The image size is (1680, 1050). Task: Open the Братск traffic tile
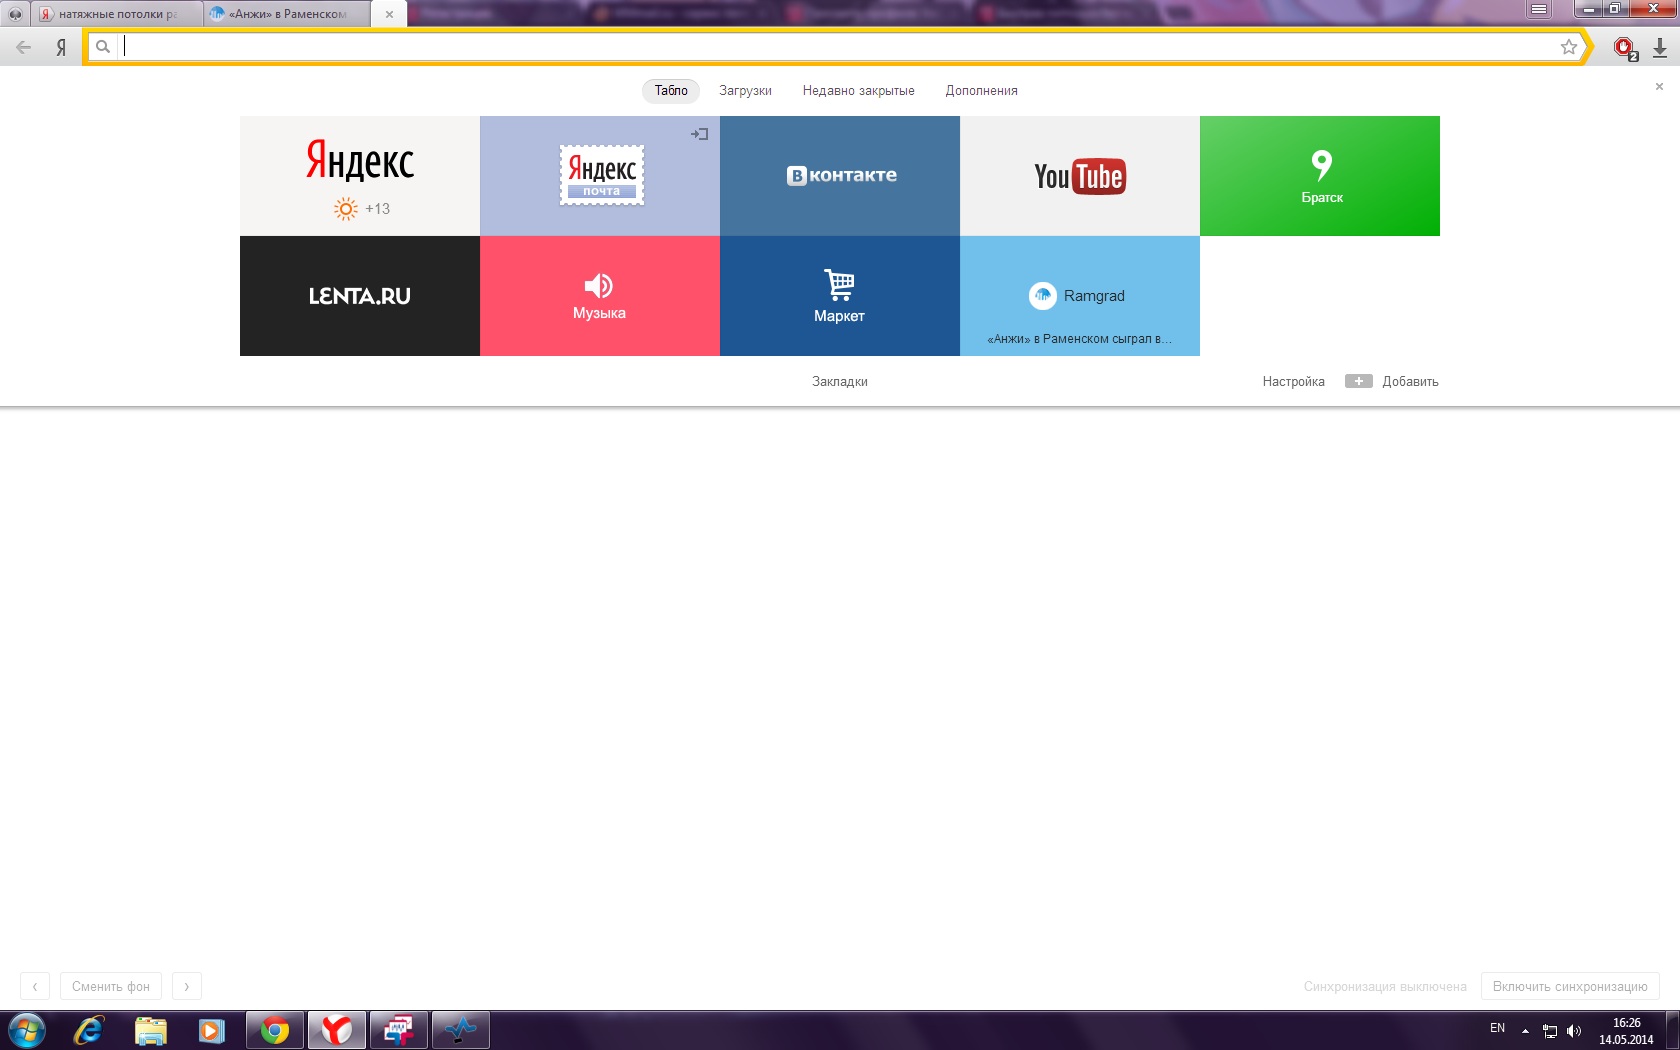tap(1320, 176)
